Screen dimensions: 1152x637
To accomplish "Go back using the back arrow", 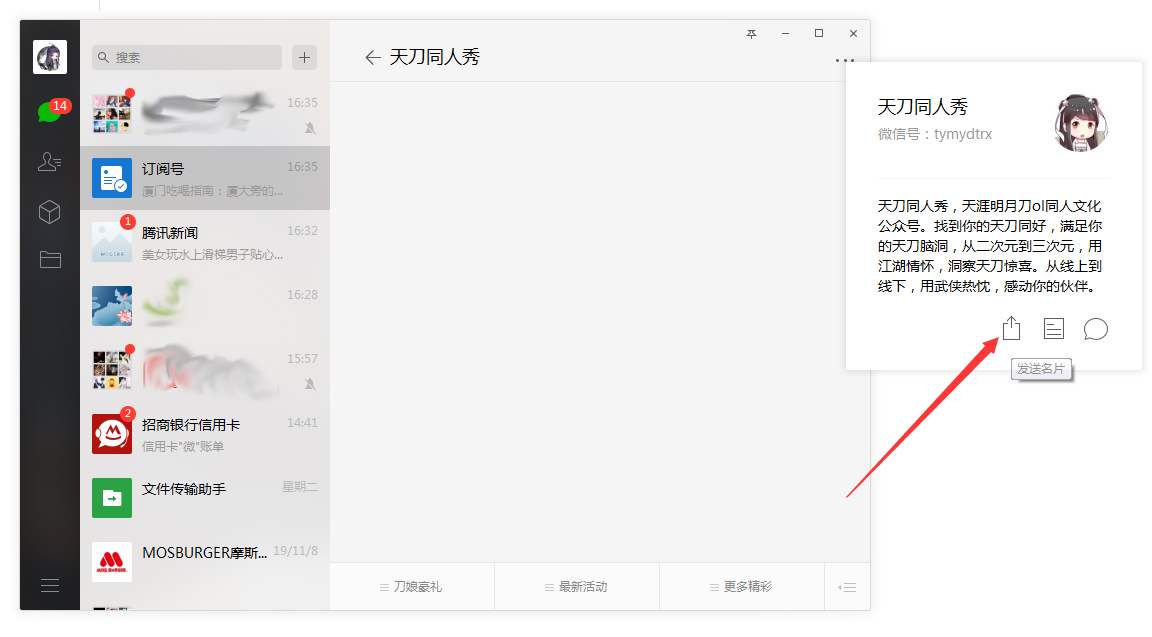I will pyautogui.click(x=372, y=57).
